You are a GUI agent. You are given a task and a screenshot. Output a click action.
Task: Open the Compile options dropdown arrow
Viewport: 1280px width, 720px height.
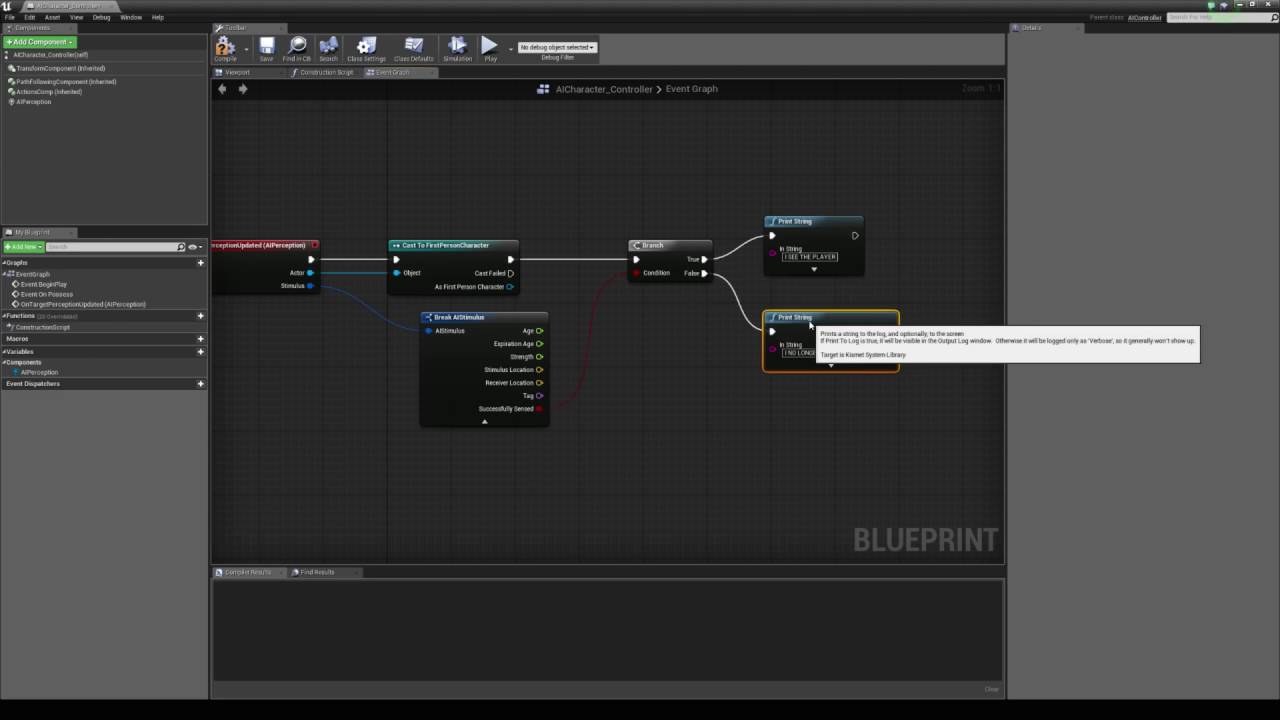click(246, 48)
